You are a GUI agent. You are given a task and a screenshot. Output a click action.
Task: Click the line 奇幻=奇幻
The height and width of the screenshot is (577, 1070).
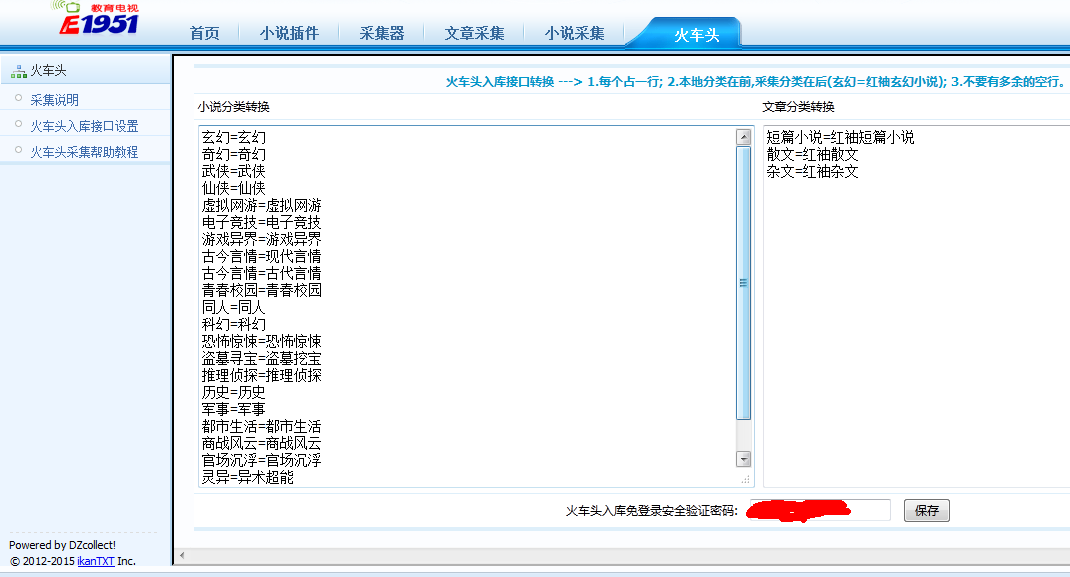[233, 154]
